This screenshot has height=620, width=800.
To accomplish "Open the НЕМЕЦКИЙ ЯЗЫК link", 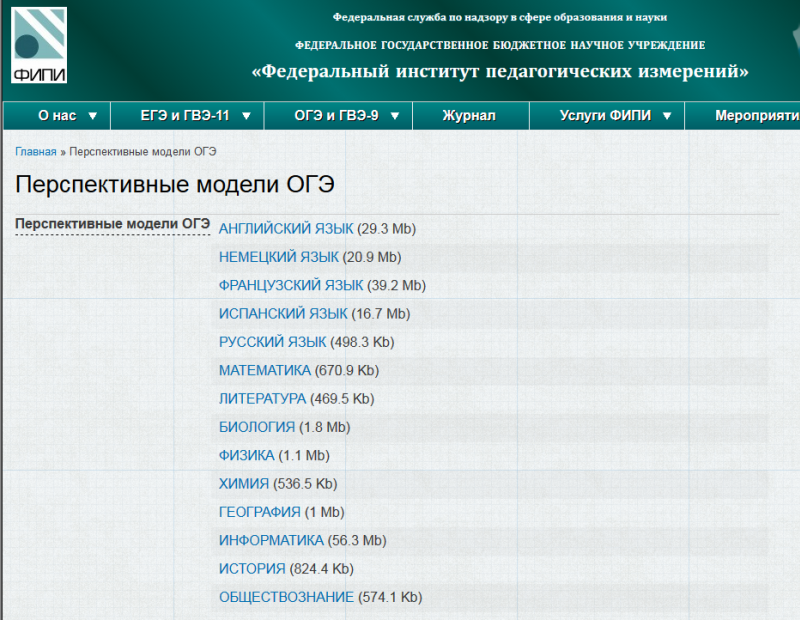I will point(279,257).
